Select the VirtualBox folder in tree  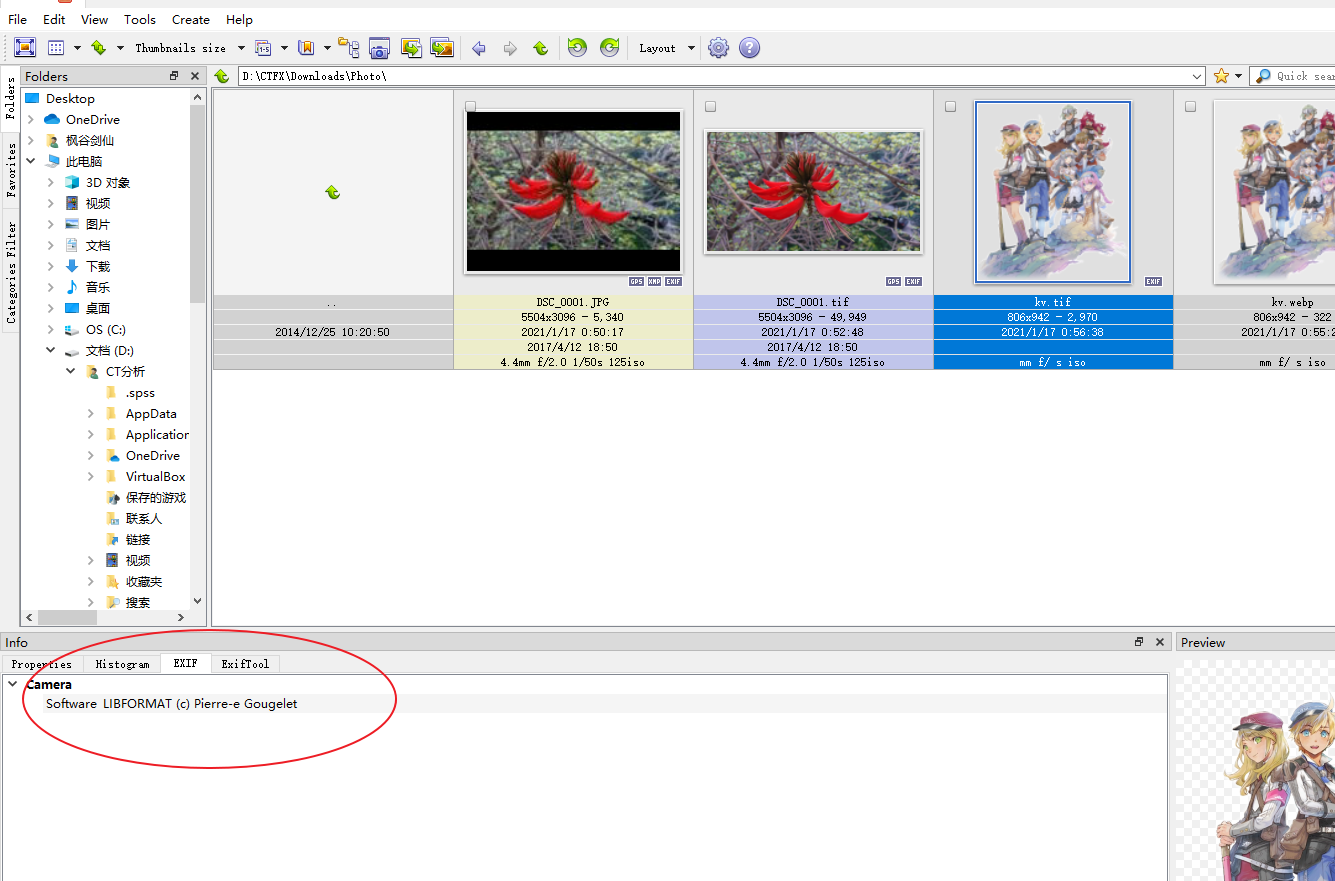pyautogui.click(x=155, y=477)
